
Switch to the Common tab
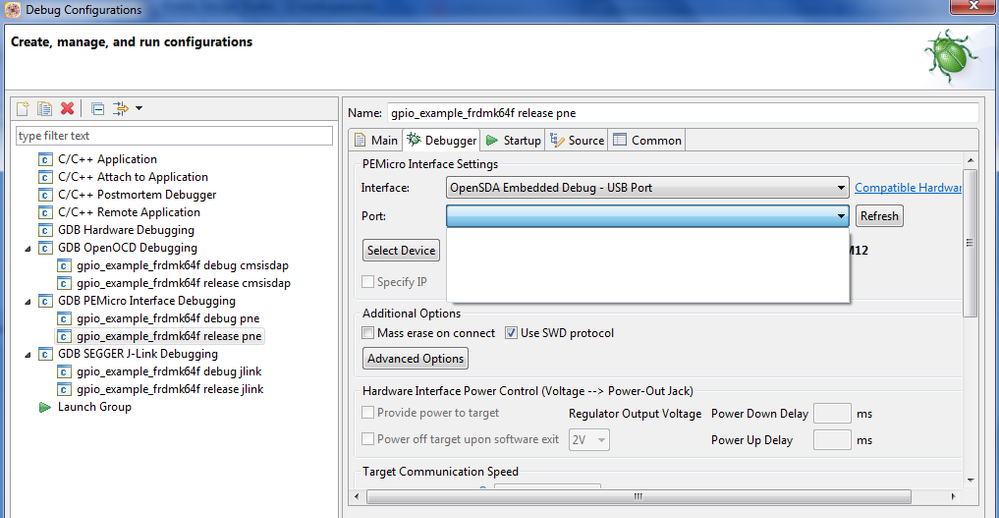tap(647, 140)
